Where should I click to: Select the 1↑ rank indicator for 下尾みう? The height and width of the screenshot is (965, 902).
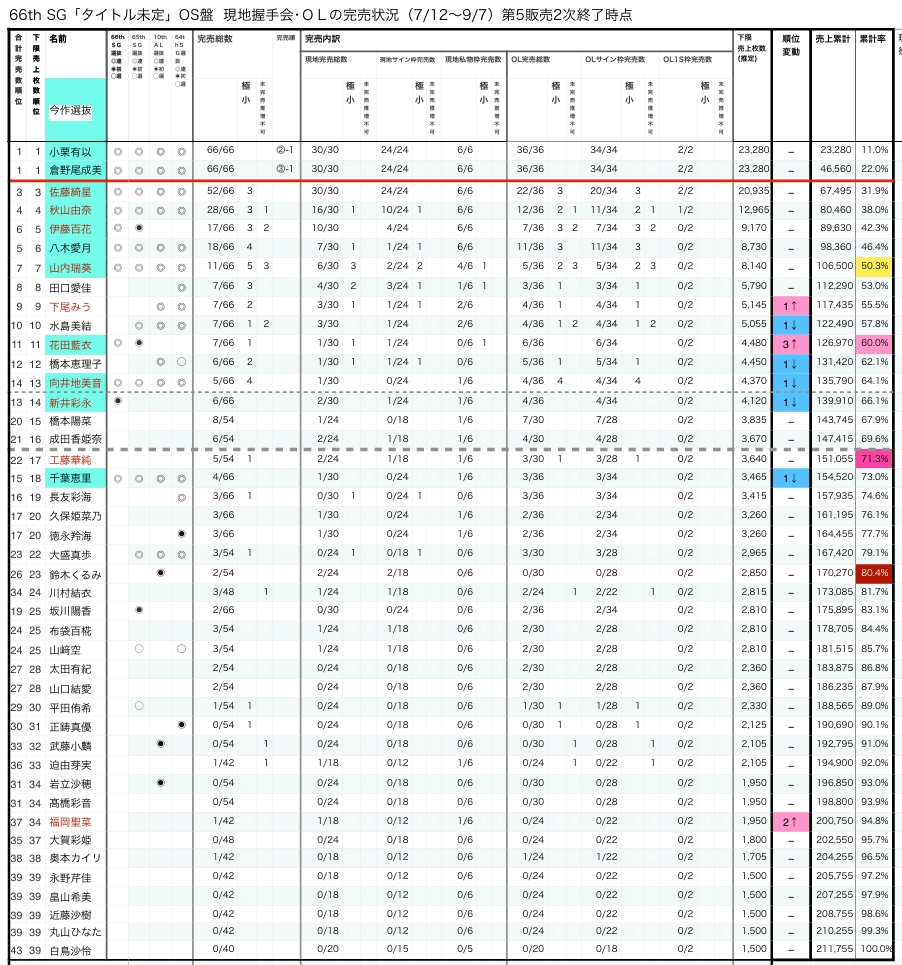coord(790,306)
